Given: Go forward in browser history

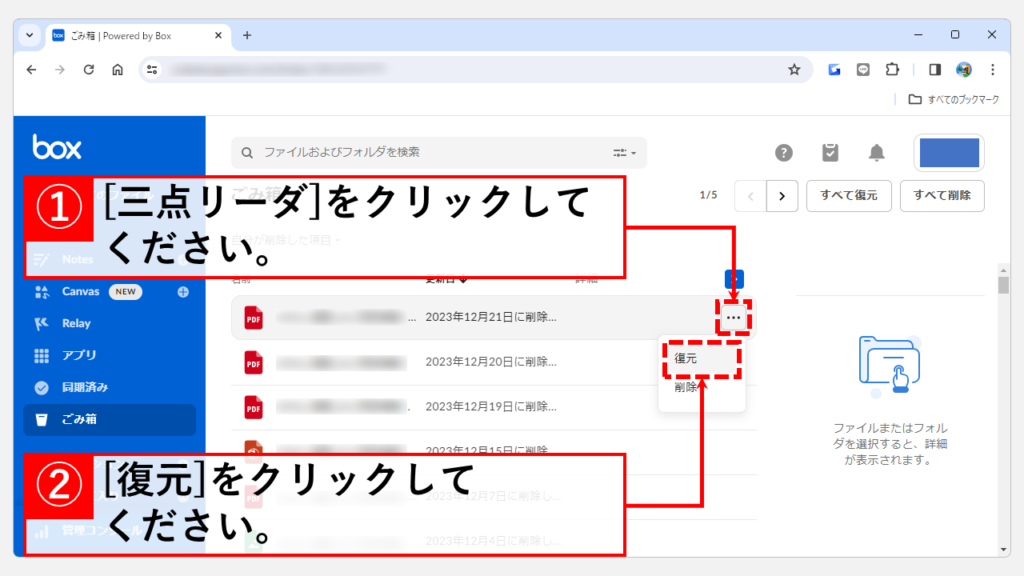Looking at the screenshot, I should click(x=60, y=69).
